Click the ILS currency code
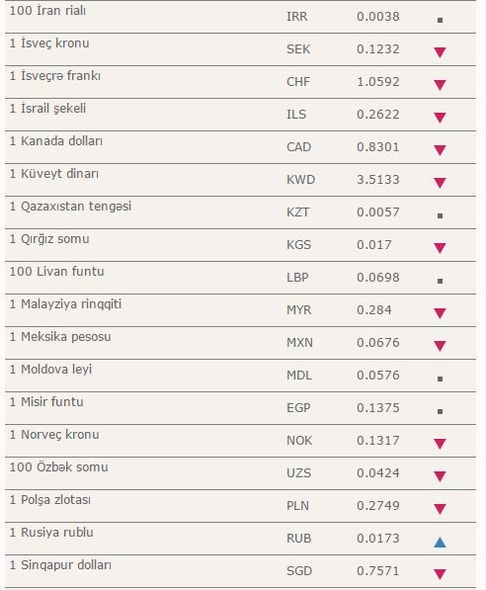486x590 pixels. (296, 114)
